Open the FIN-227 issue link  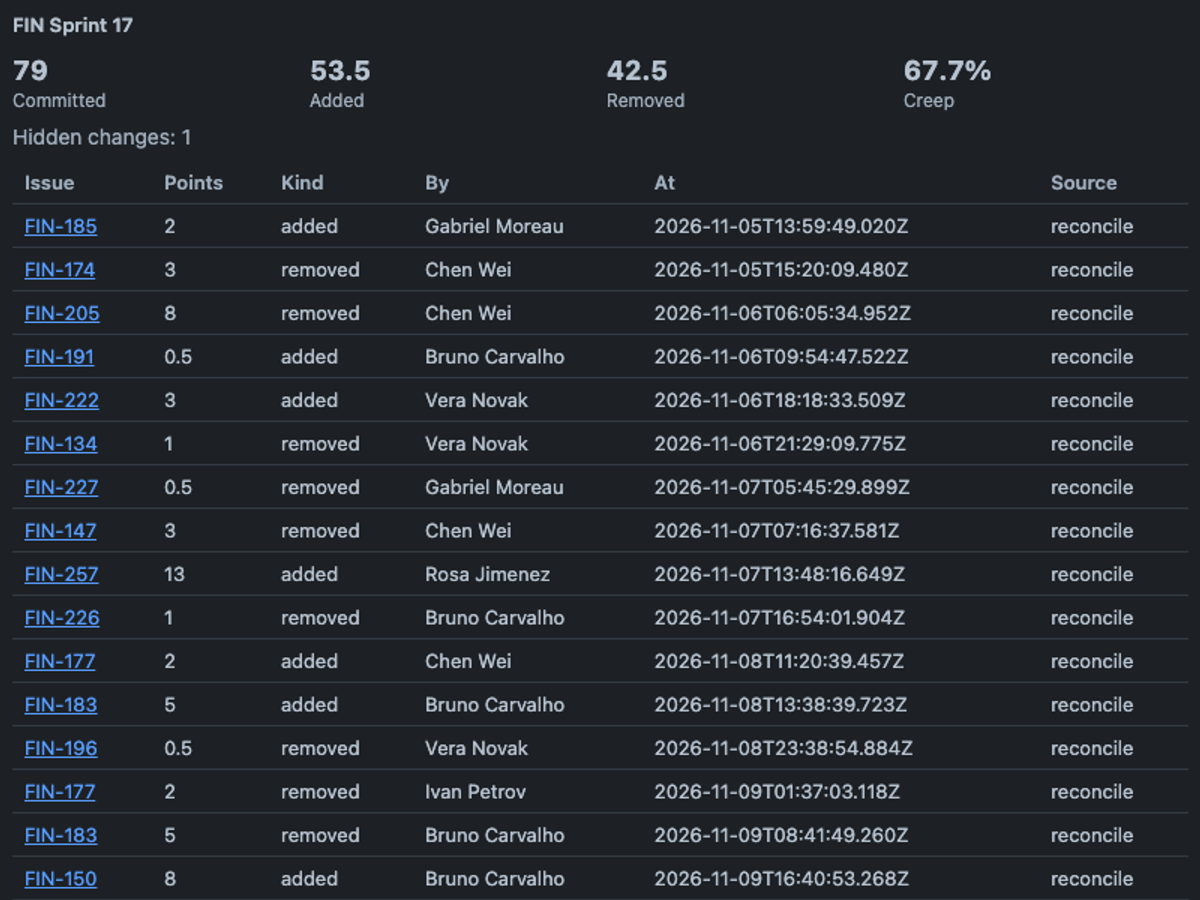(x=62, y=487)
